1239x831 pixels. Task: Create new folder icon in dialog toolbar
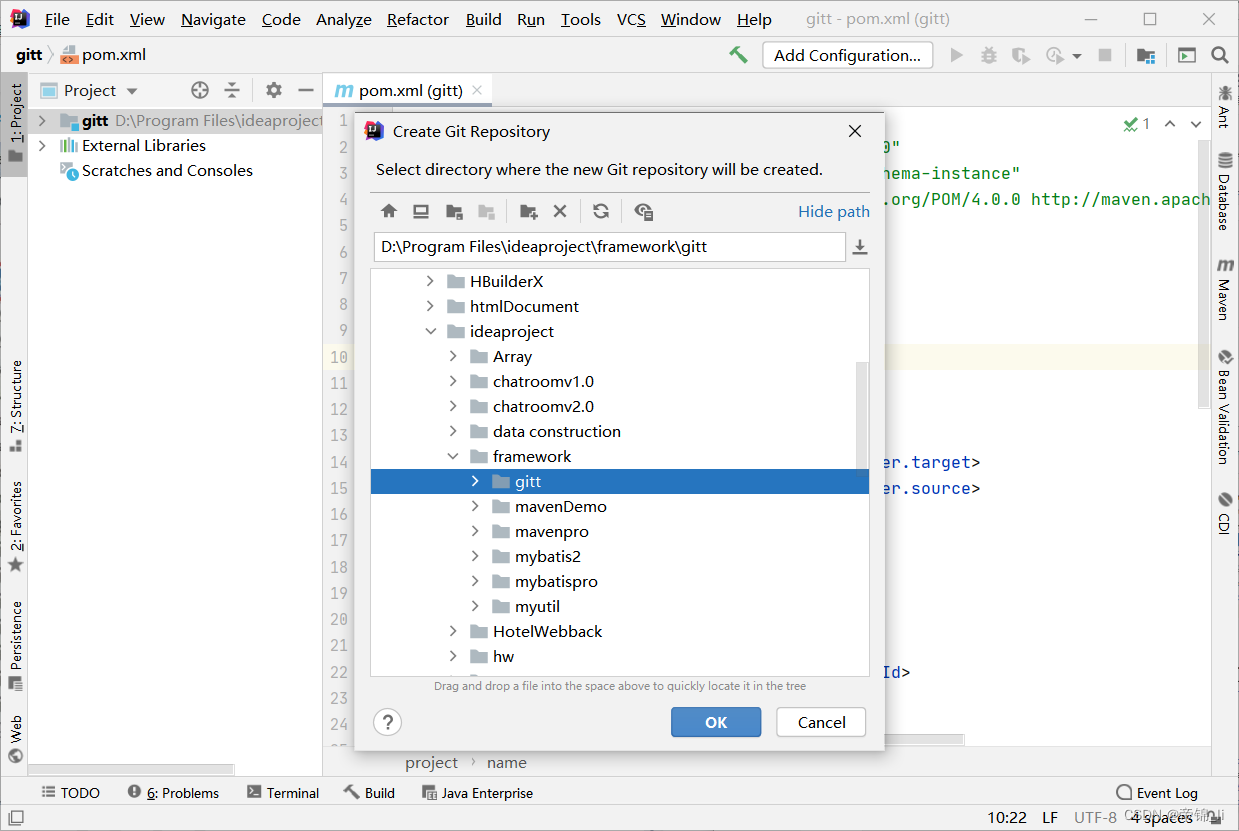pyautogui.click(x=529, y=211)
